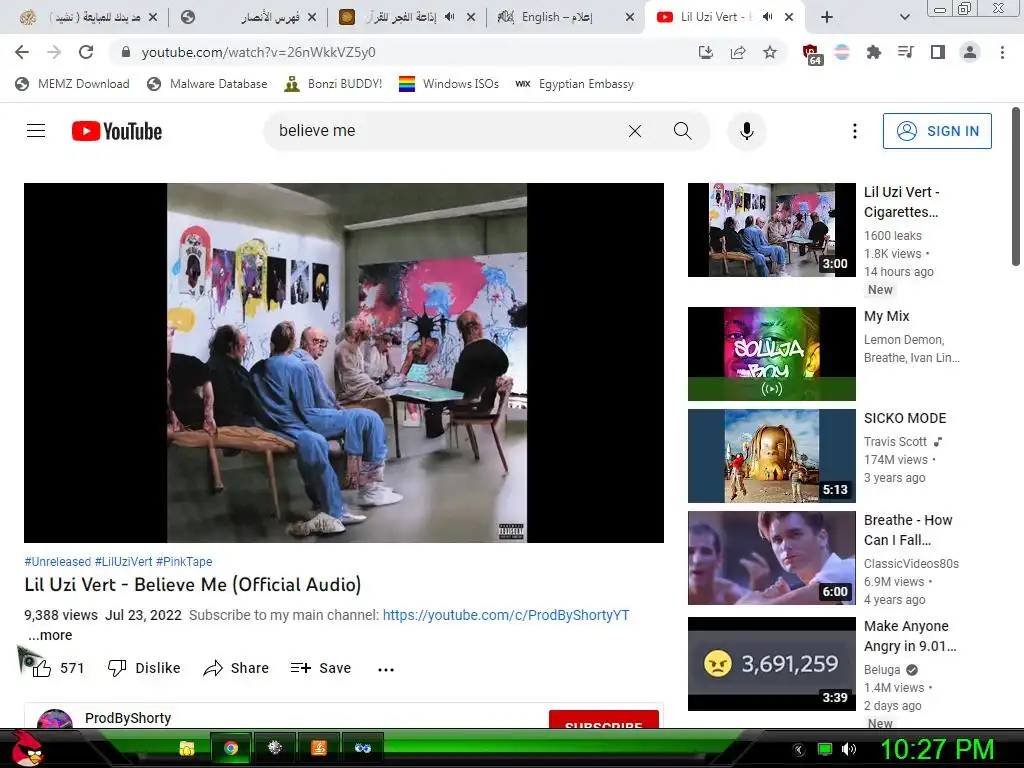Open the Chrome three-dot menu
The height and width of the screenshot is (768, 1024).
(1002, 52)
